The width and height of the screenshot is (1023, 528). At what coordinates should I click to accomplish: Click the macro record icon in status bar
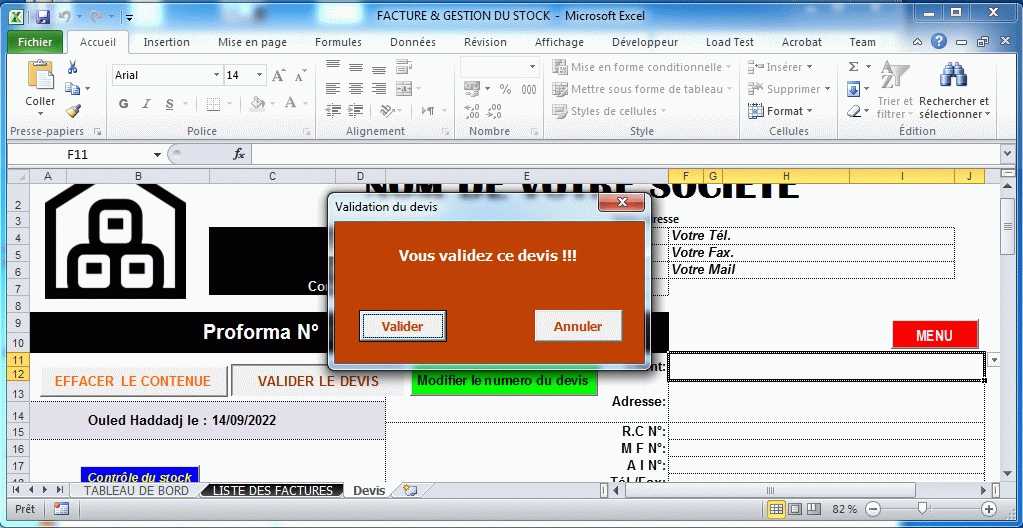(x=61, y=509)
